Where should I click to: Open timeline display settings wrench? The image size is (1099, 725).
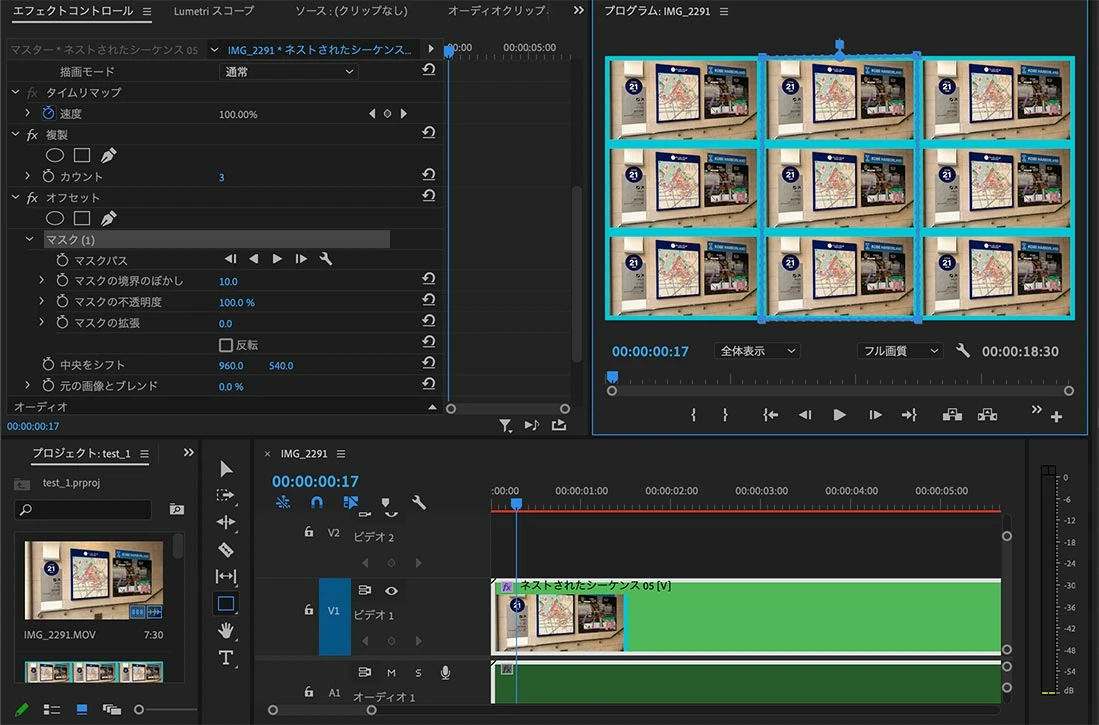point(418,502)
